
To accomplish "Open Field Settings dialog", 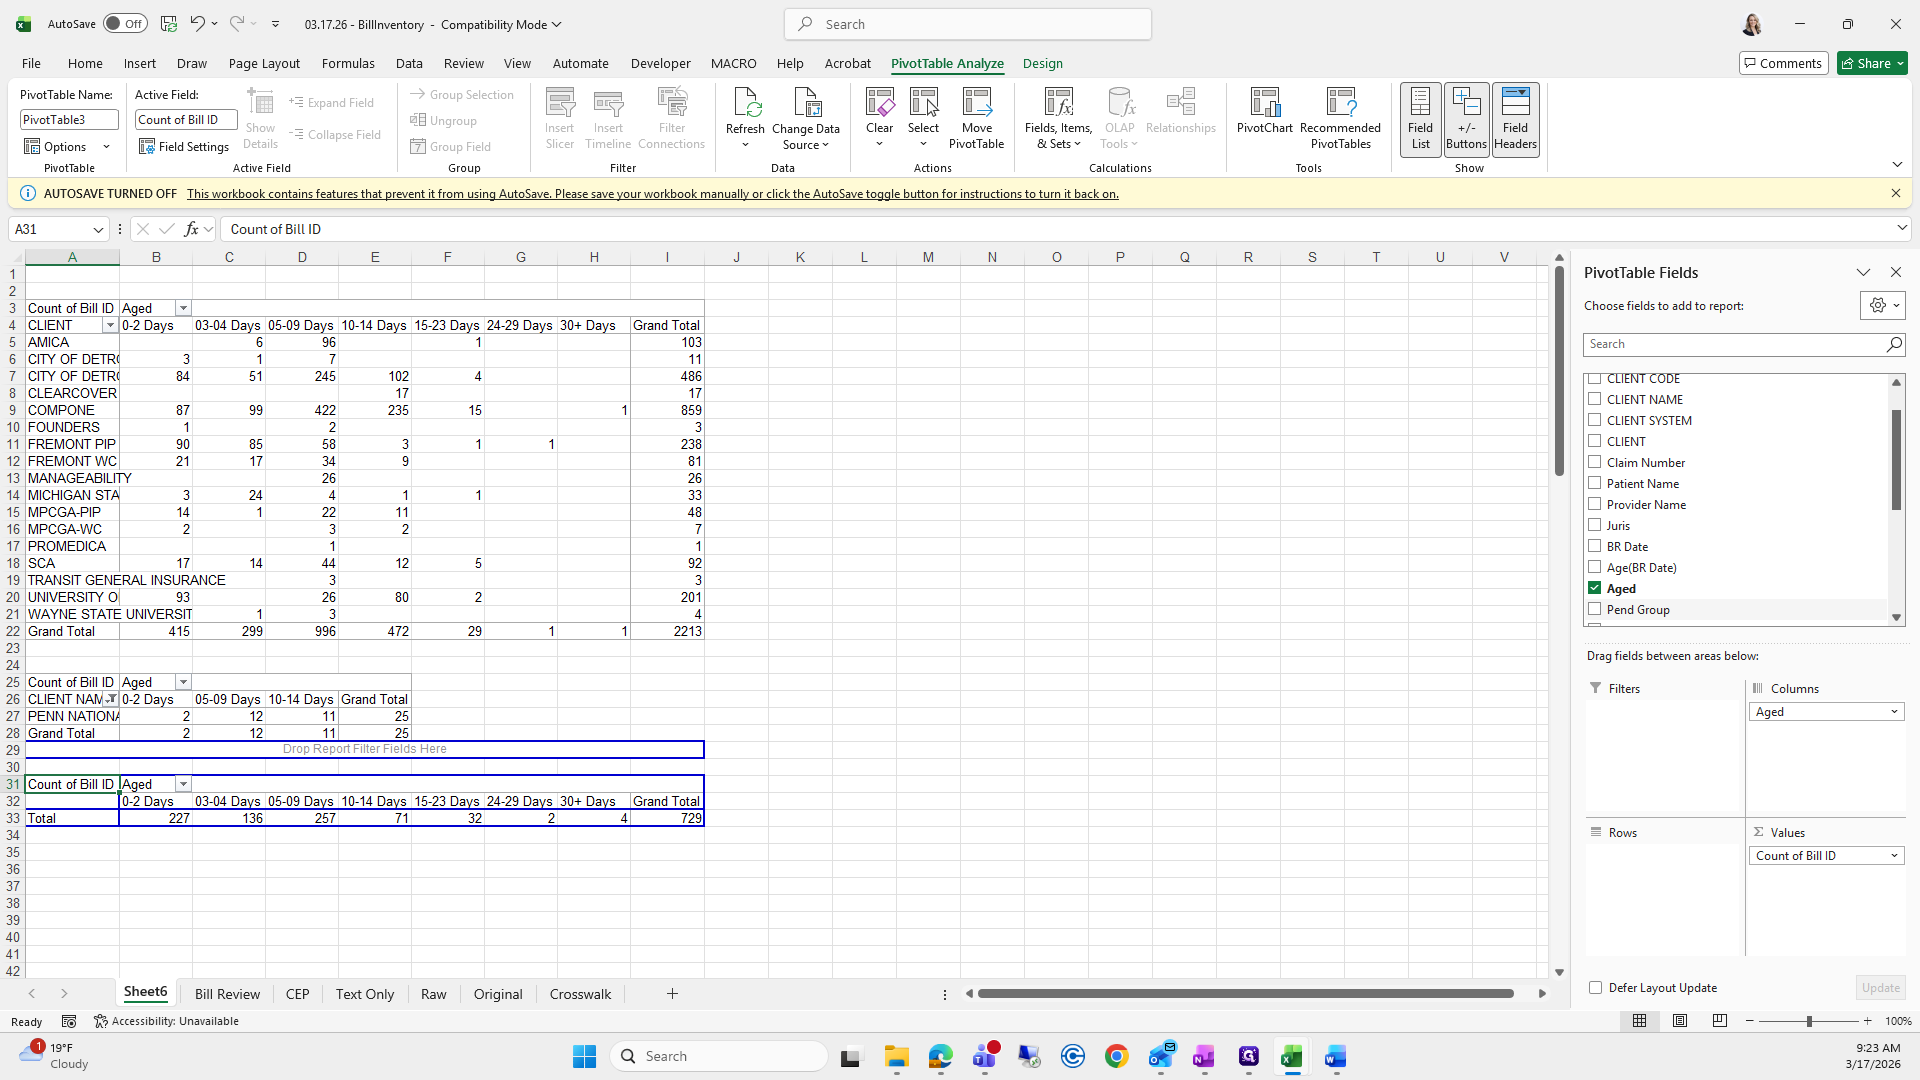I will (184, 147).
